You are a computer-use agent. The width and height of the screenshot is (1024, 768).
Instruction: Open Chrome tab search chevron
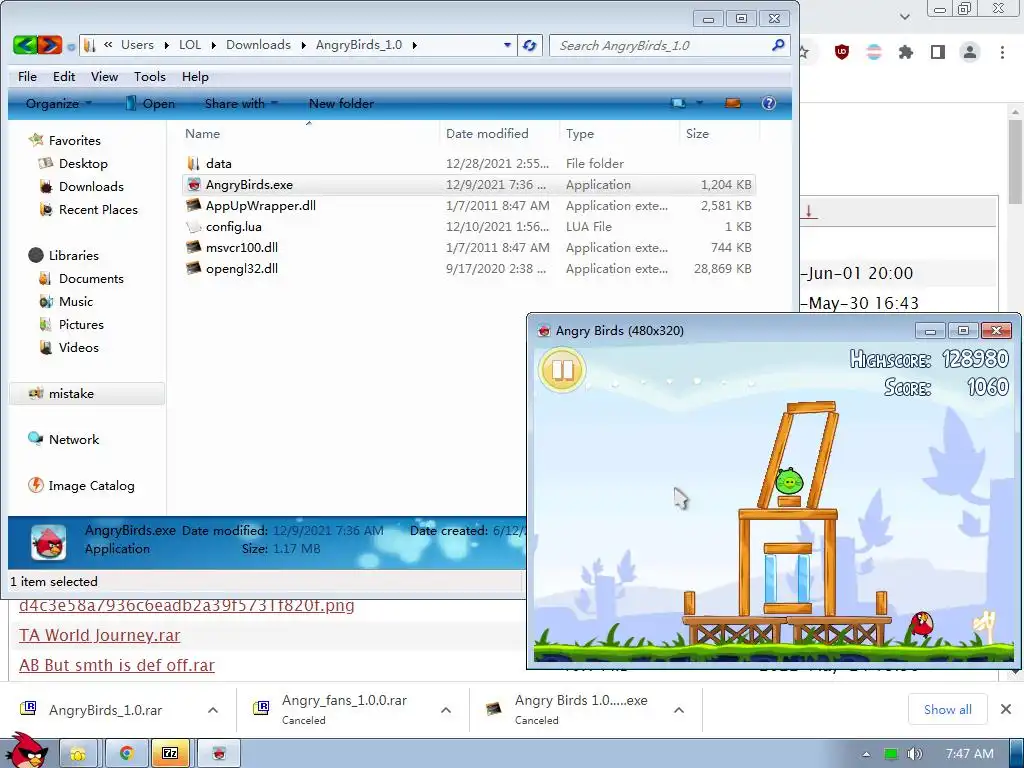[904, 17]
